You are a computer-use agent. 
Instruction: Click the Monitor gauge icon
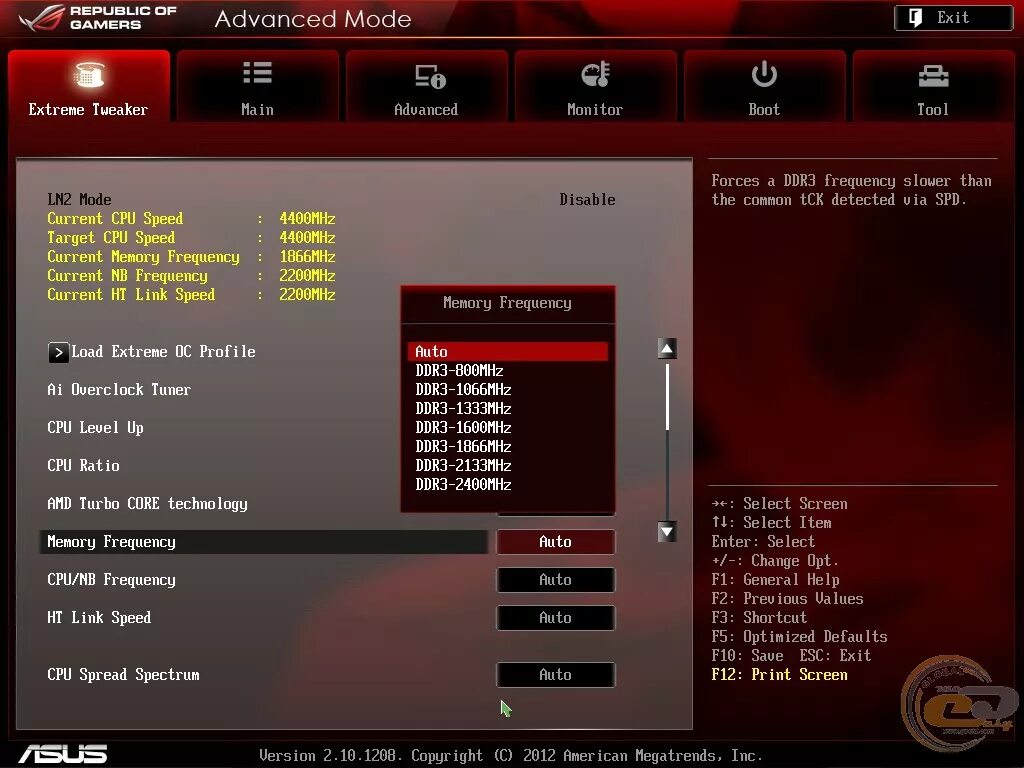595,74
